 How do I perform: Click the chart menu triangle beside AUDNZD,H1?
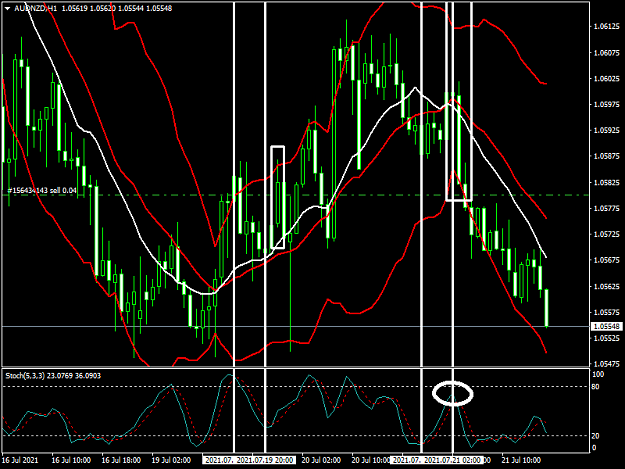point(7,8)
